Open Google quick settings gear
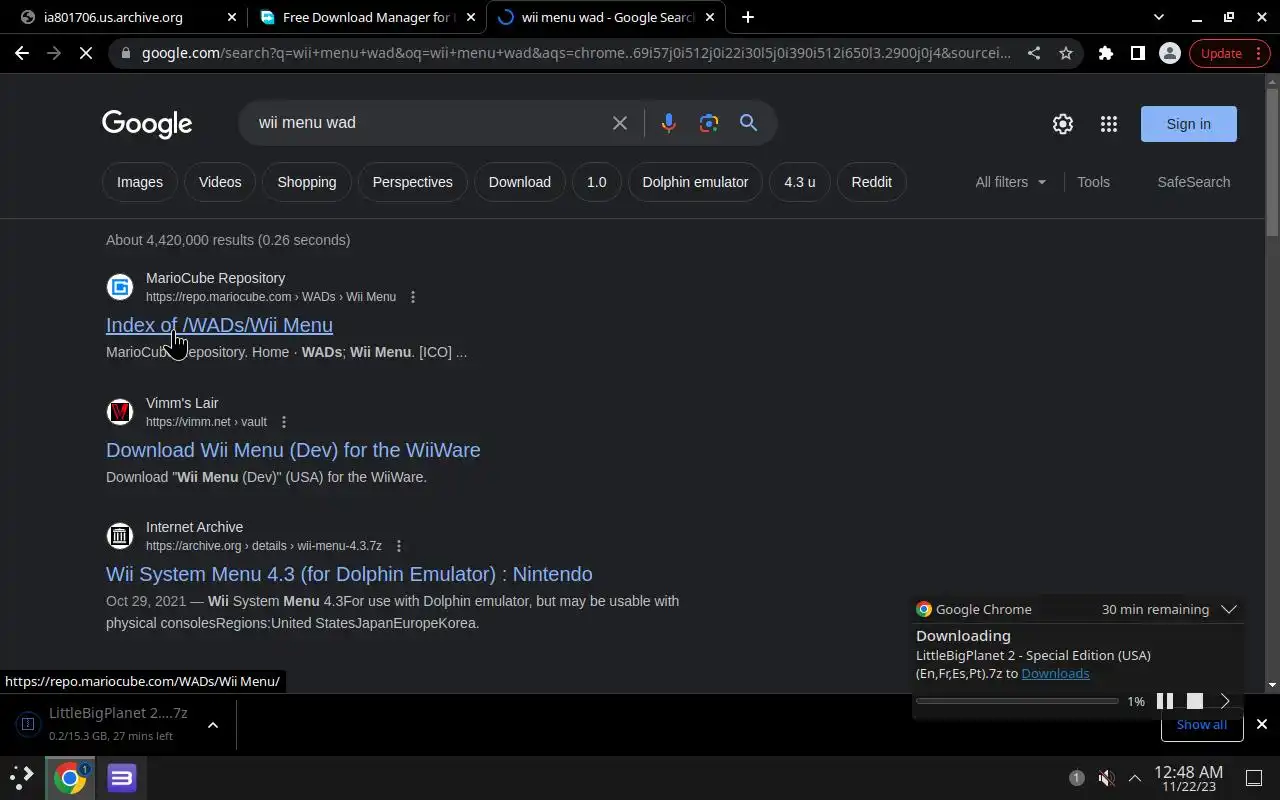This screenshot has height=800, width=1280. (1063, 124)
